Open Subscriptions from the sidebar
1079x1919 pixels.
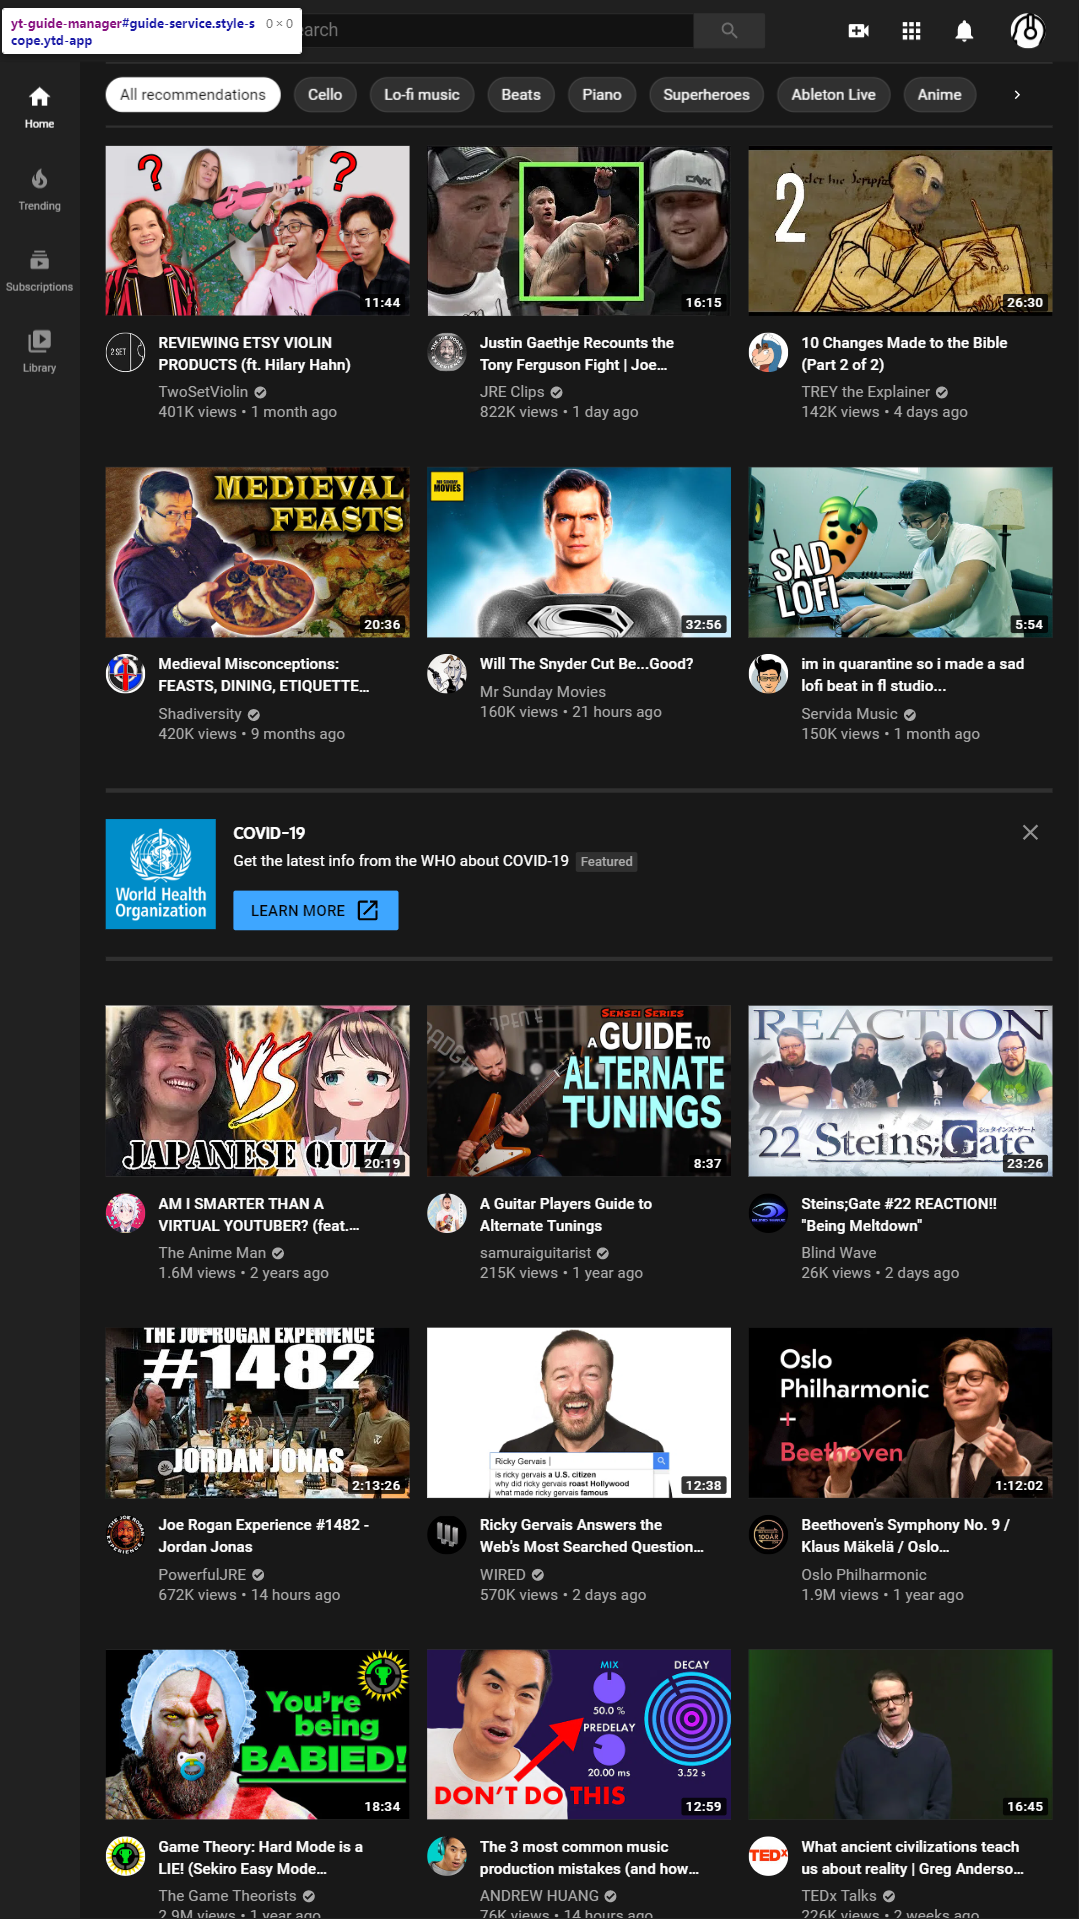(x=39, y=270)
